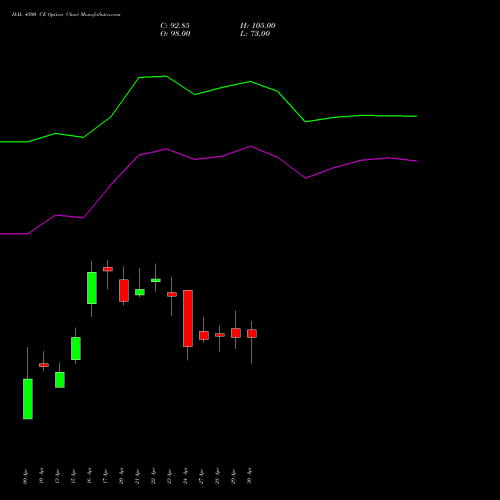The image size is (500, 500).
Task: Select the green candle for 13 Apr
Action: coord(60,380)
